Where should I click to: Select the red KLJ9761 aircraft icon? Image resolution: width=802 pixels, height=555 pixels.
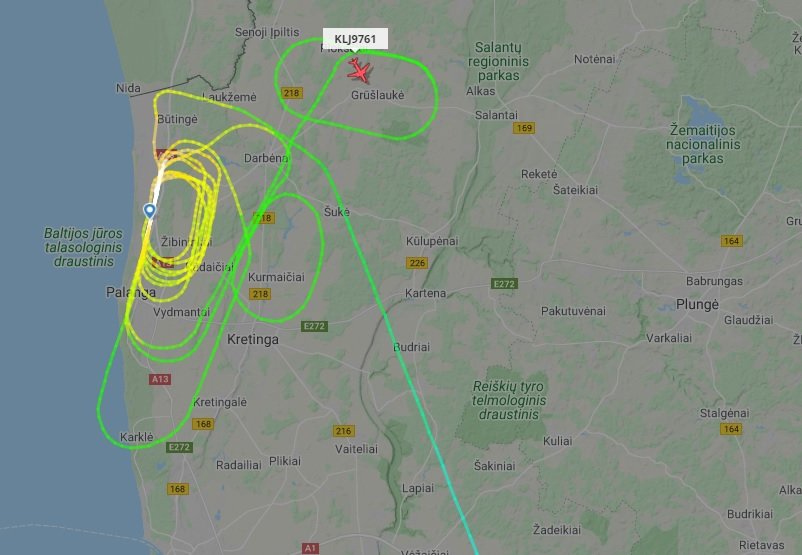point(359,70)
